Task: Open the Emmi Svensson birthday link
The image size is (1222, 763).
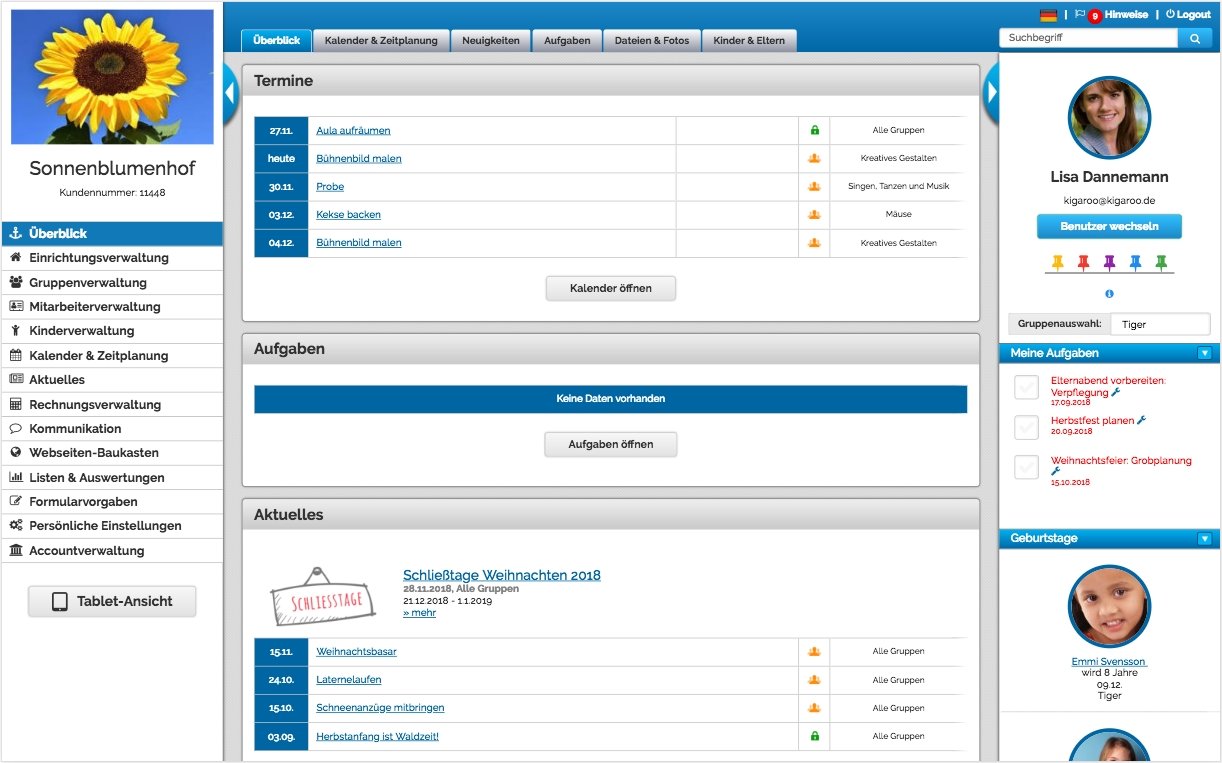Action: (1109, 662)
